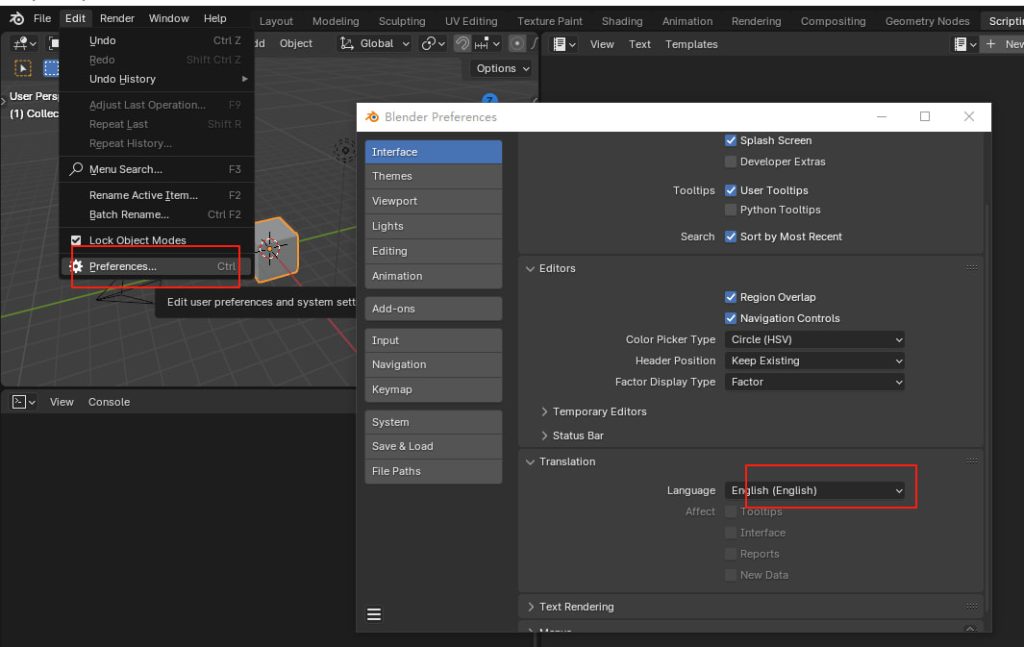
Task: Open the viewport Options dropdown
Action: (502, 68)
